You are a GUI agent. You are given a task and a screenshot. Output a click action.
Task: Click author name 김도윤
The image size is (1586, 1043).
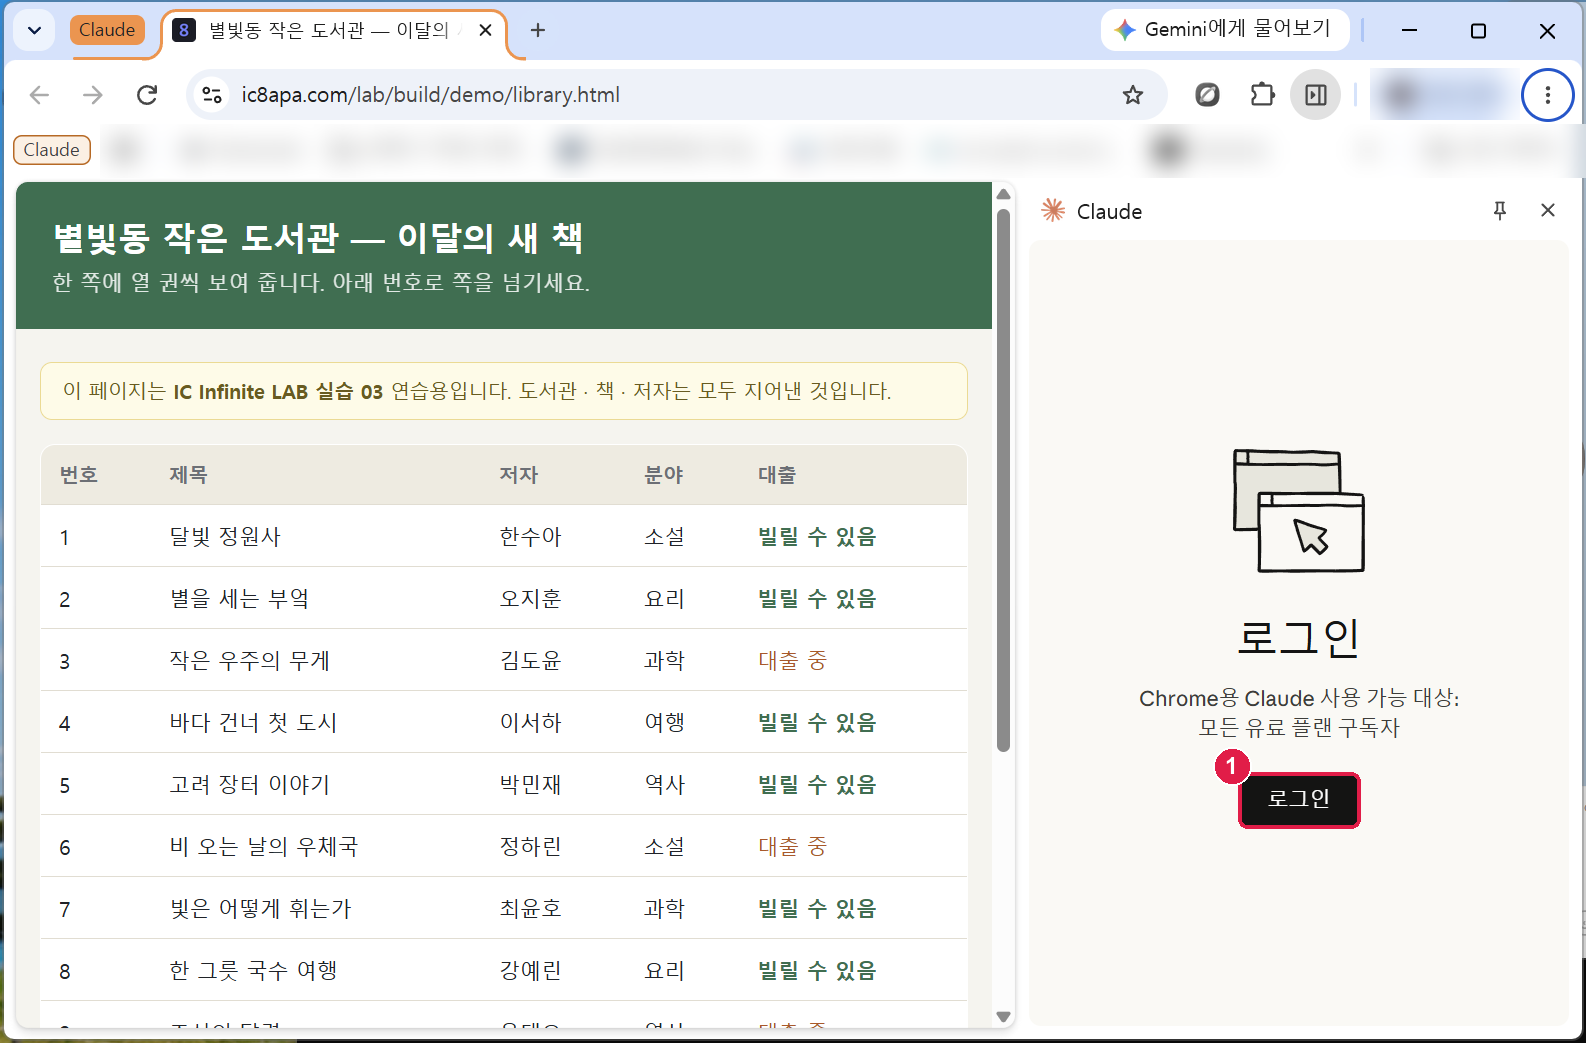(x=531, y=661)
